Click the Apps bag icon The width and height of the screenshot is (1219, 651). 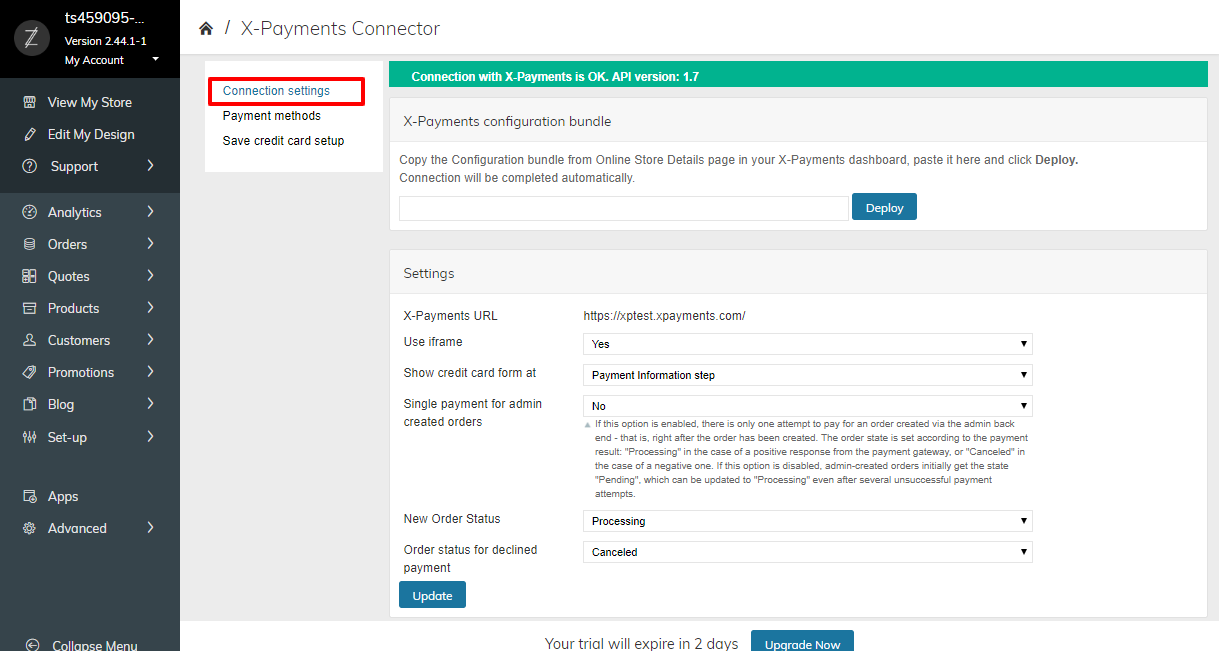(x=29, y=496)
